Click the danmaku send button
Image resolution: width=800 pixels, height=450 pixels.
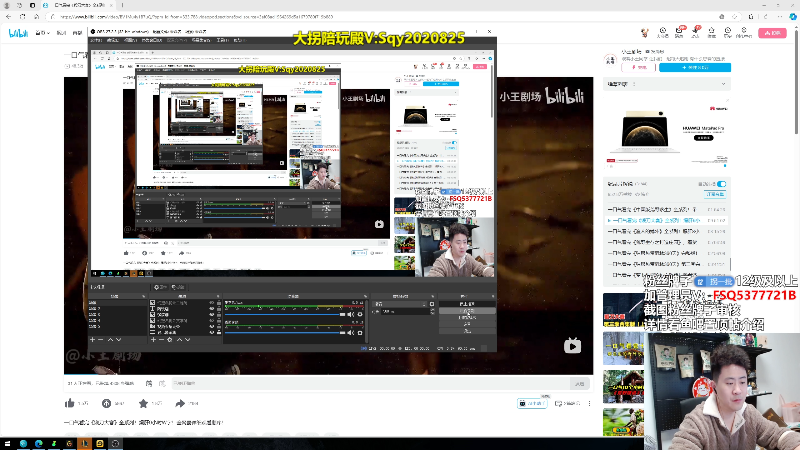pyautogui.click(x=580, y=383)
